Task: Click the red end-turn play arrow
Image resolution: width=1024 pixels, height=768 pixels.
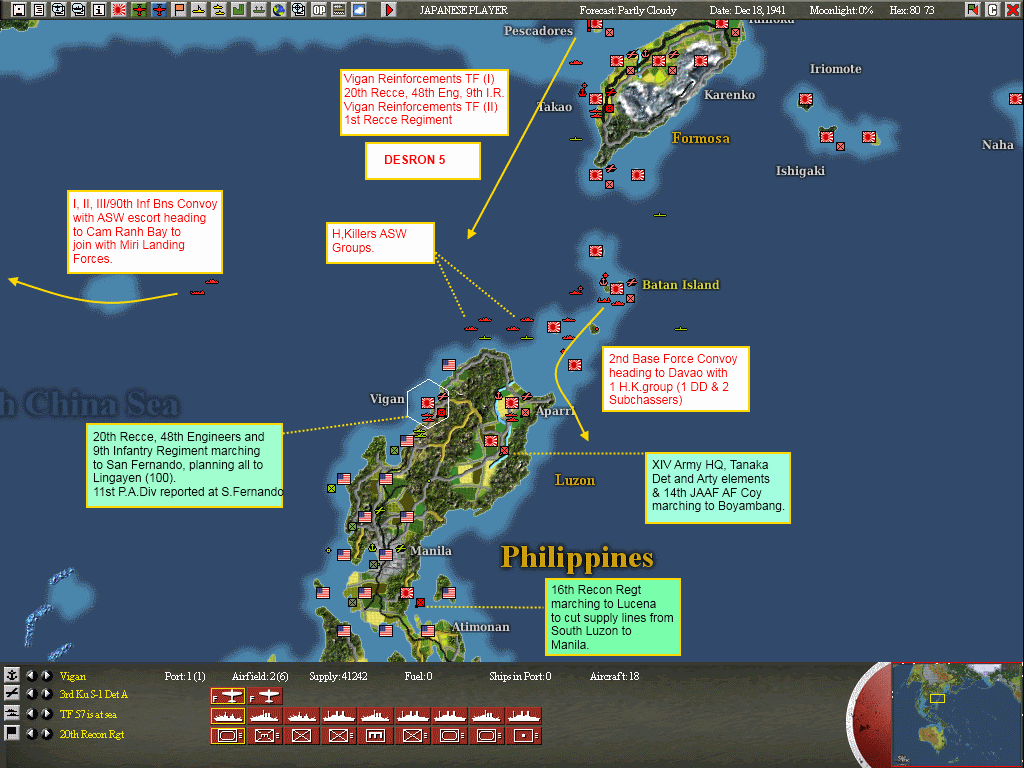Action: point(389,10)
